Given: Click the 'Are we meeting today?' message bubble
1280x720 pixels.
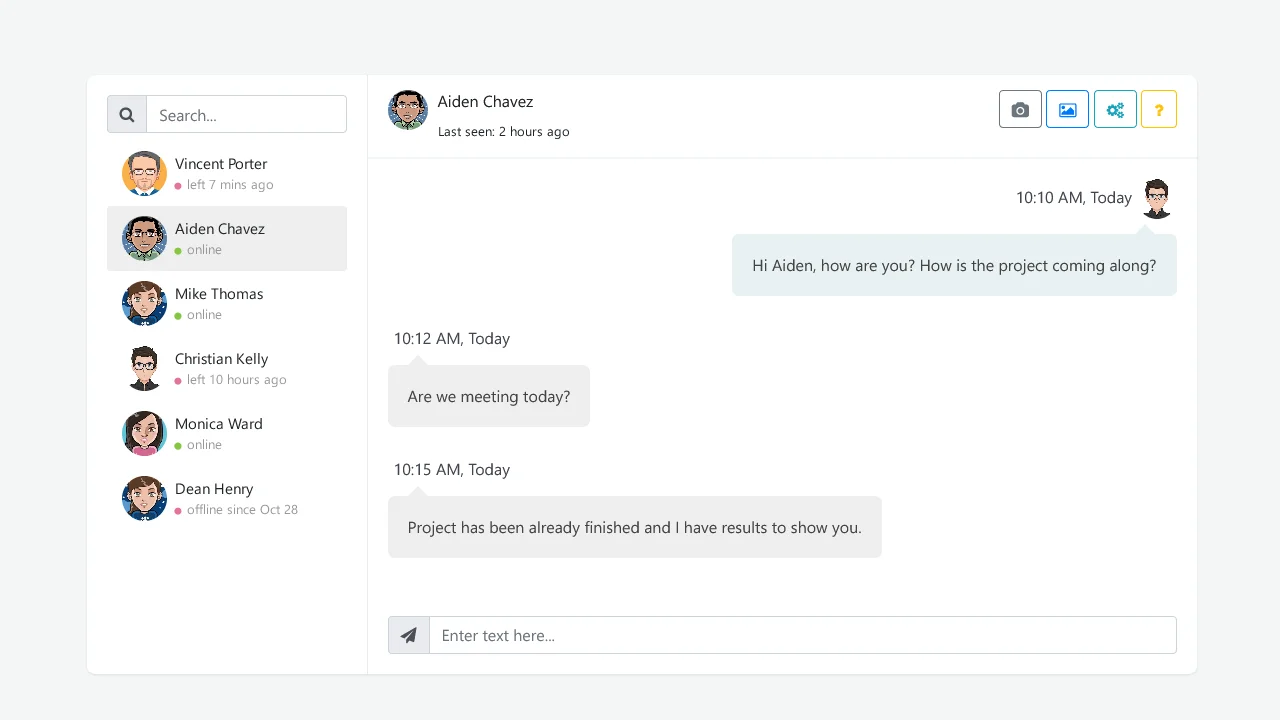Looking at the screenshot, I should tap(489, 396).
